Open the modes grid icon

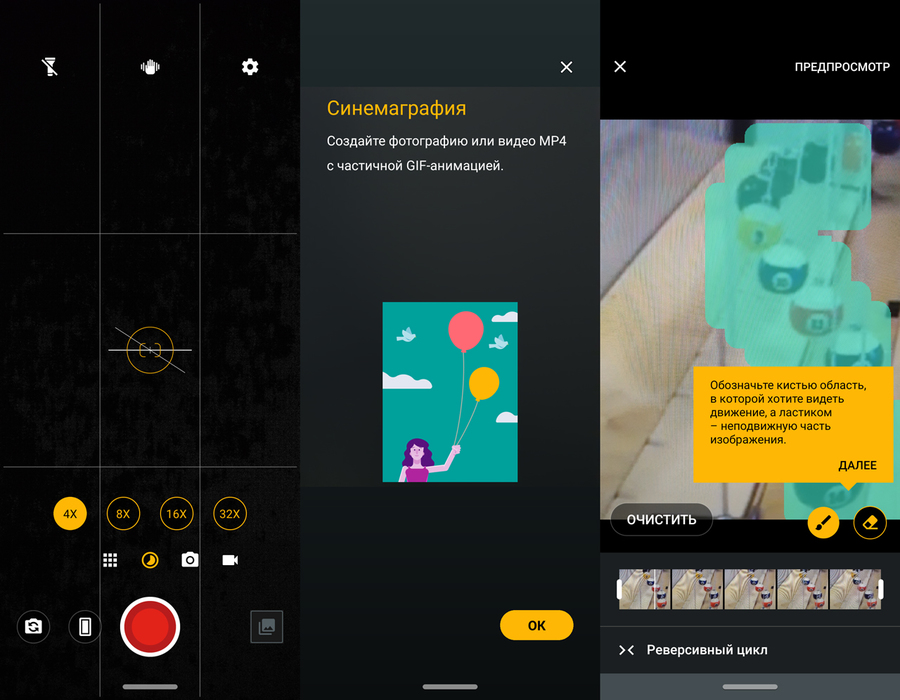110,560
